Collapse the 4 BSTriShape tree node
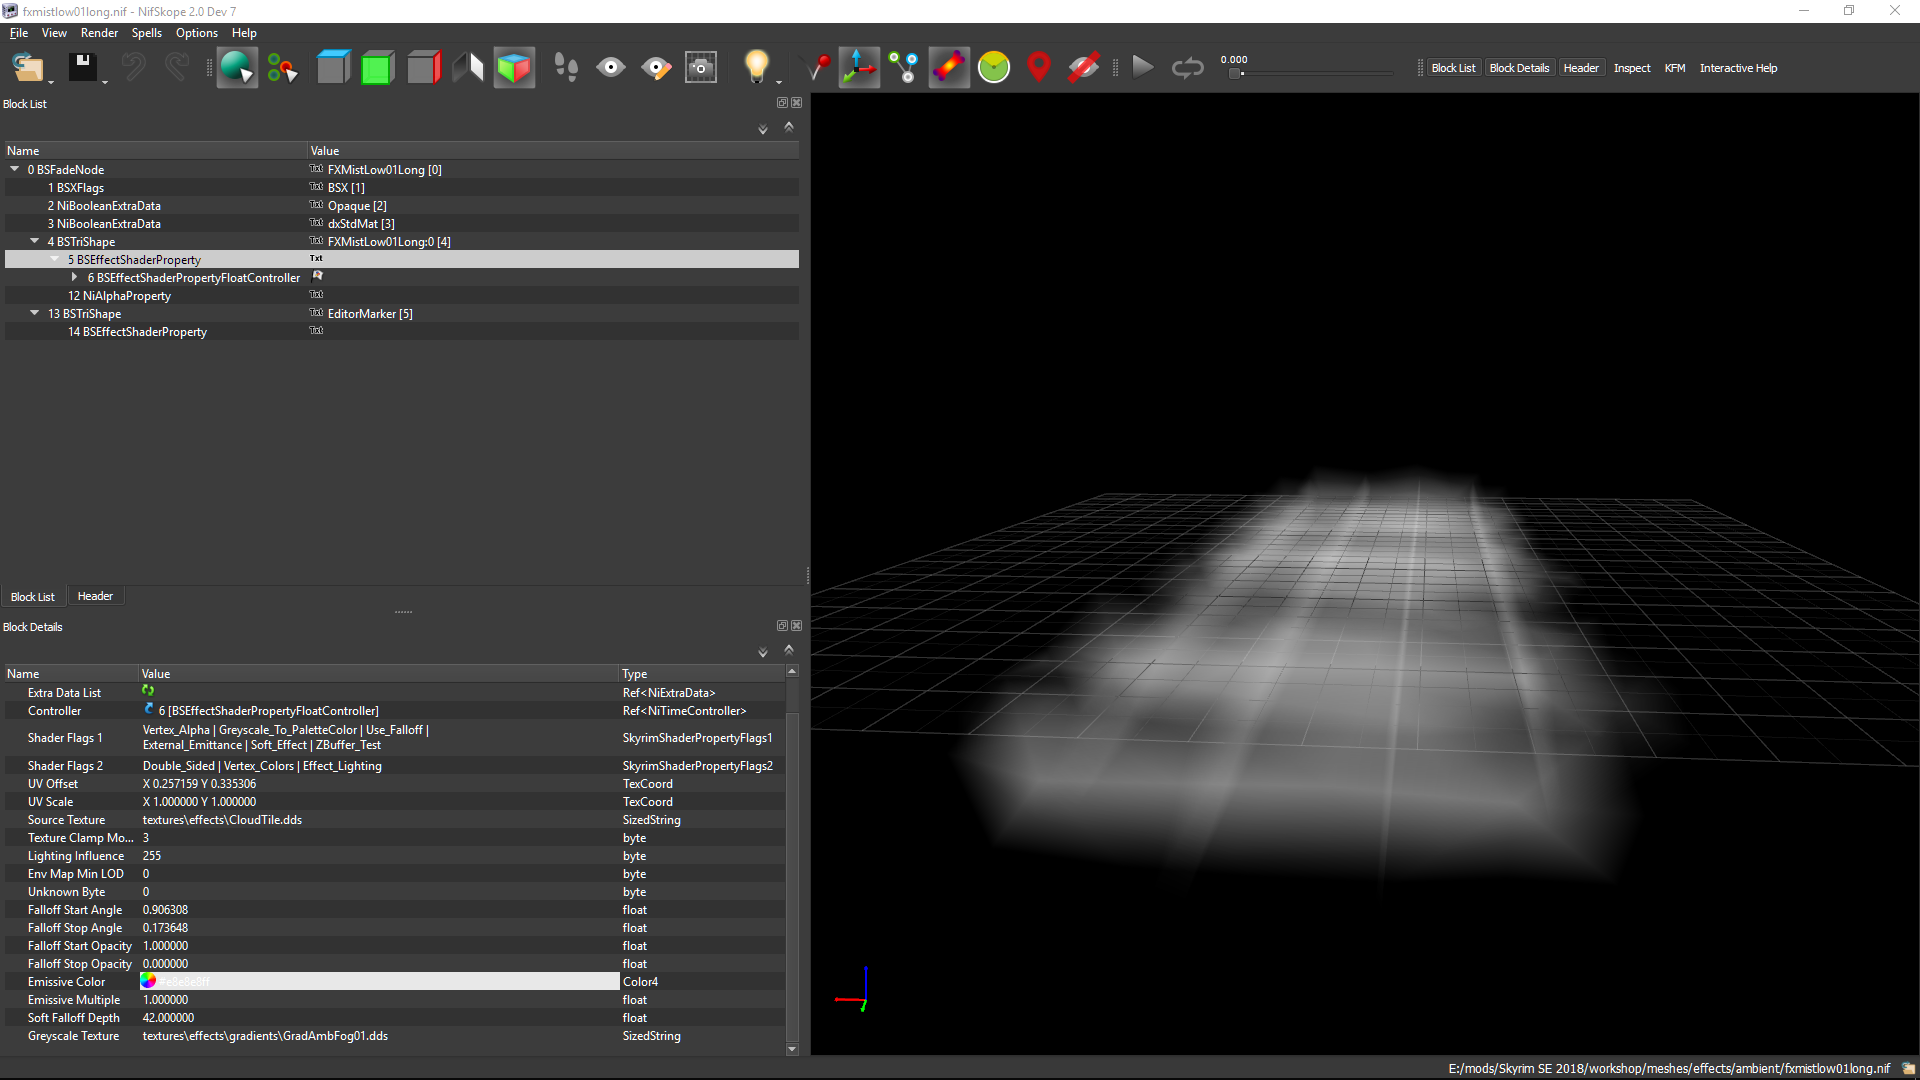 coord(35,241)
